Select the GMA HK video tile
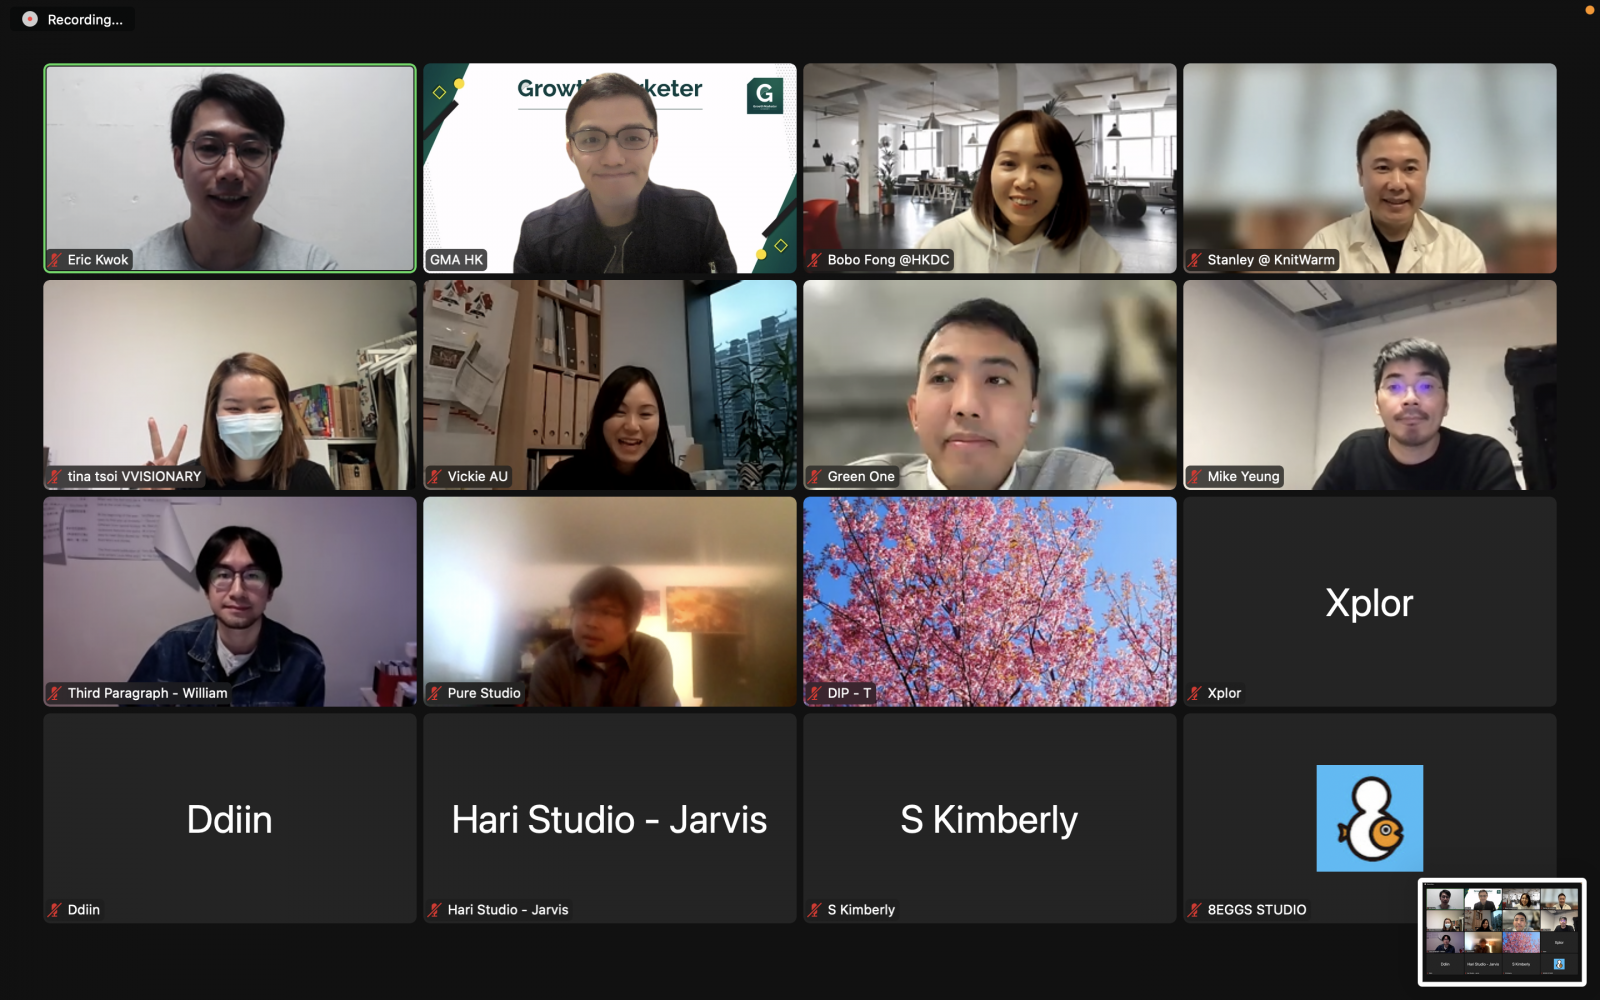The image size is (1600, 1000). (610, 168)
